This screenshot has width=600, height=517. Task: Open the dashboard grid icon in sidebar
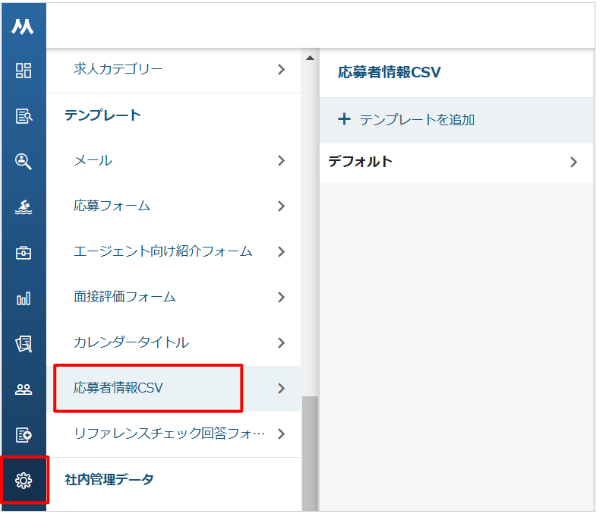pos(23,71)
